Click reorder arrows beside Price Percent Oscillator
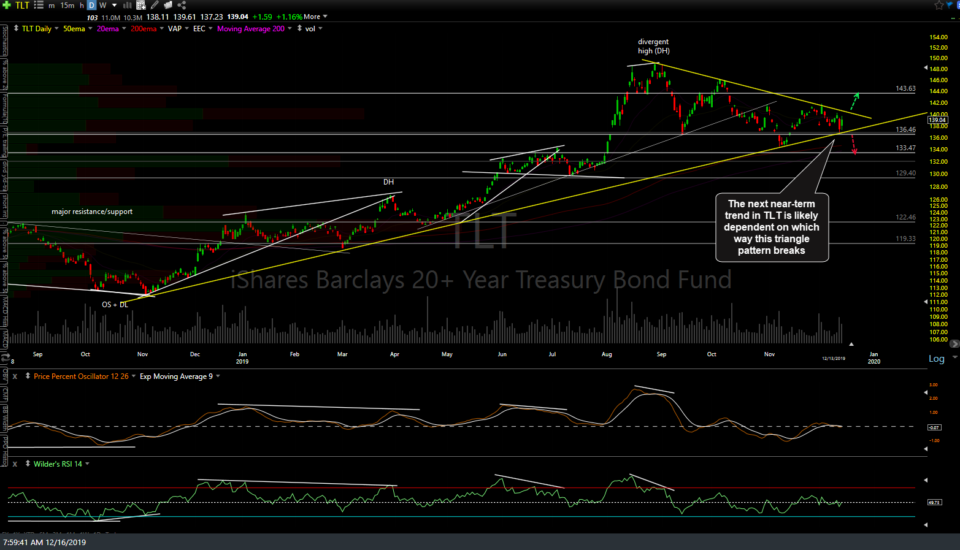Viewport: 960px width, 550px height. (28, 376)
